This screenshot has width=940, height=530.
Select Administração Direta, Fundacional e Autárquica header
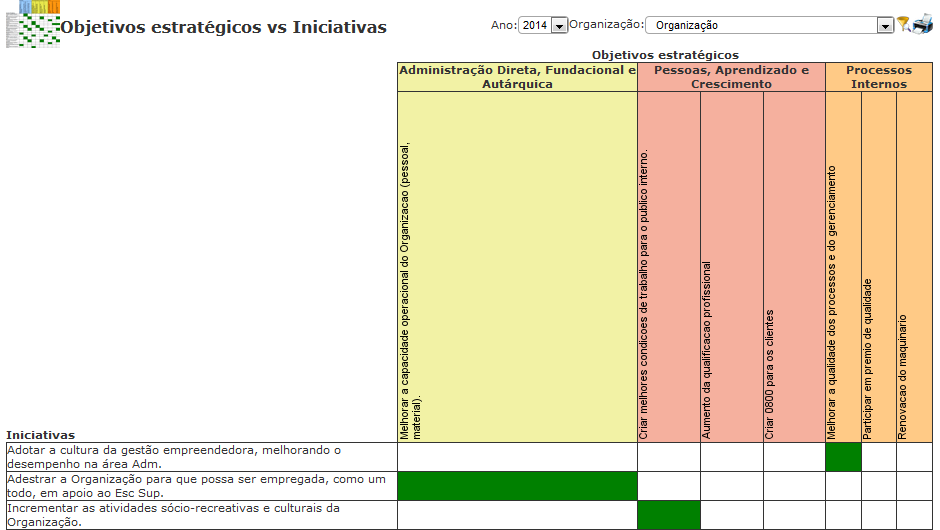(x=517, y=77)
